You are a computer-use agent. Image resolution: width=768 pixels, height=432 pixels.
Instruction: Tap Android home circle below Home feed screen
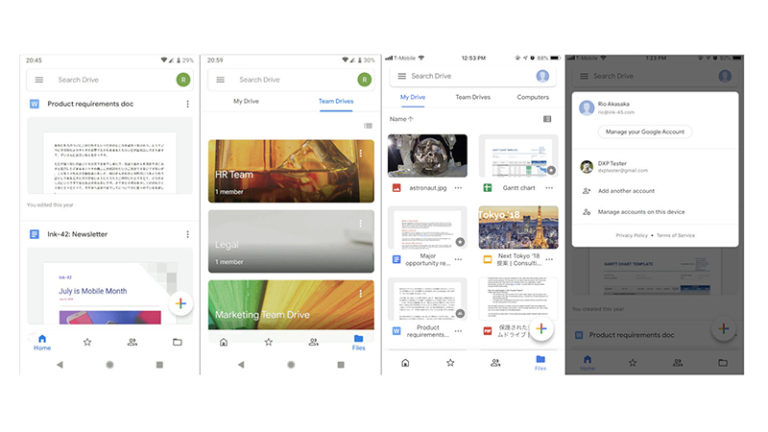[x=110, y=364]
